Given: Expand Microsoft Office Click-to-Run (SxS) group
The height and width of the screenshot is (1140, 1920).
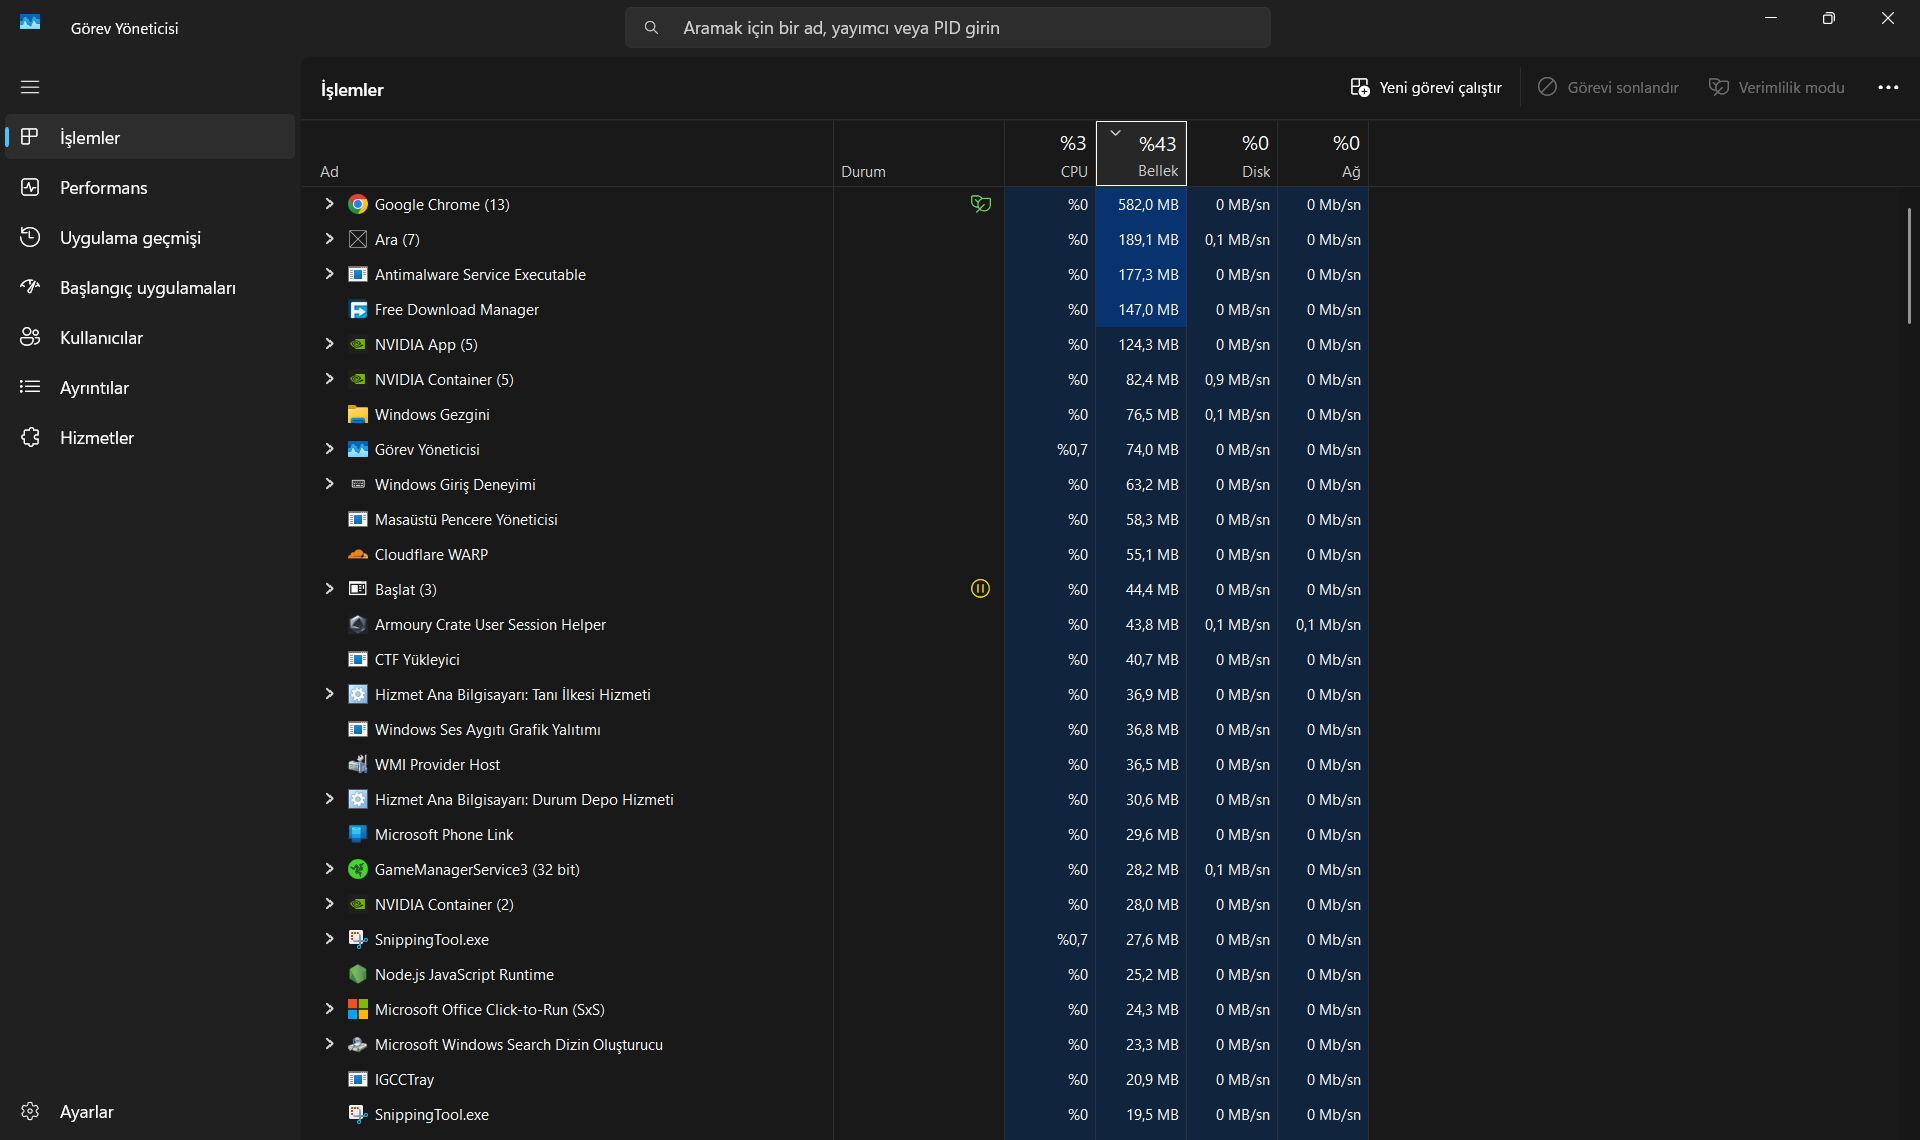Looking at the screenshot, I should coord(329,1009).
